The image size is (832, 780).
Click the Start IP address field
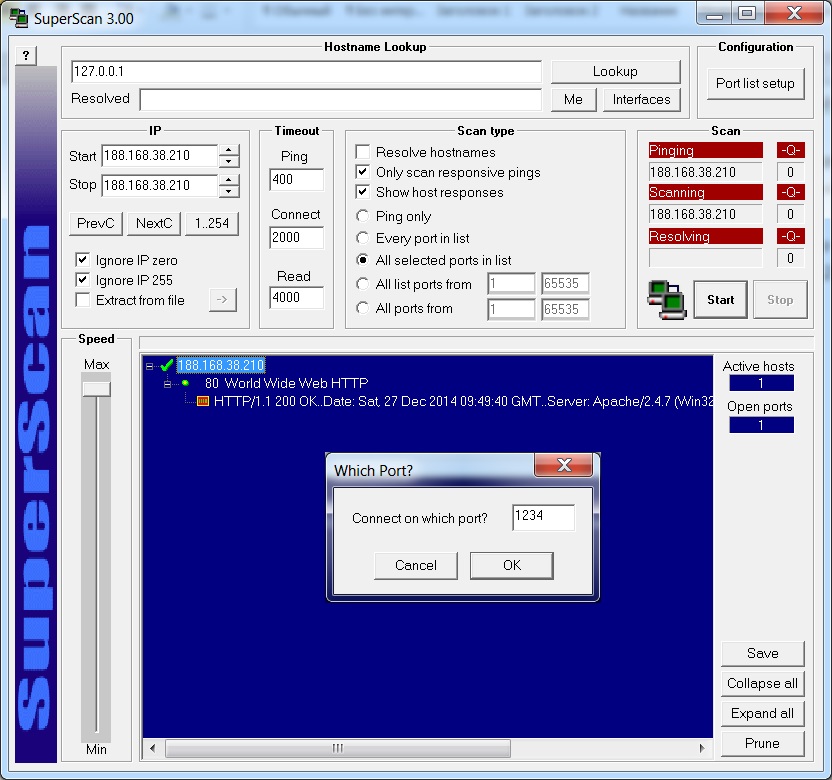[160, 156]
